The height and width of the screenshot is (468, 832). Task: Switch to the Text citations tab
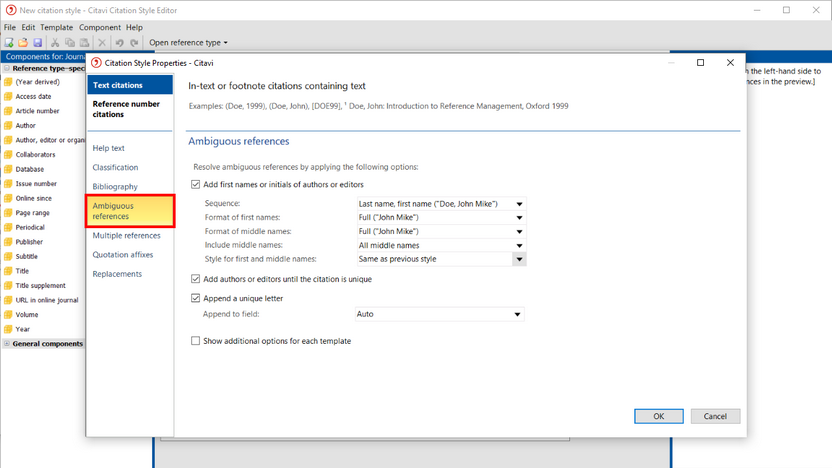(130, 85)
